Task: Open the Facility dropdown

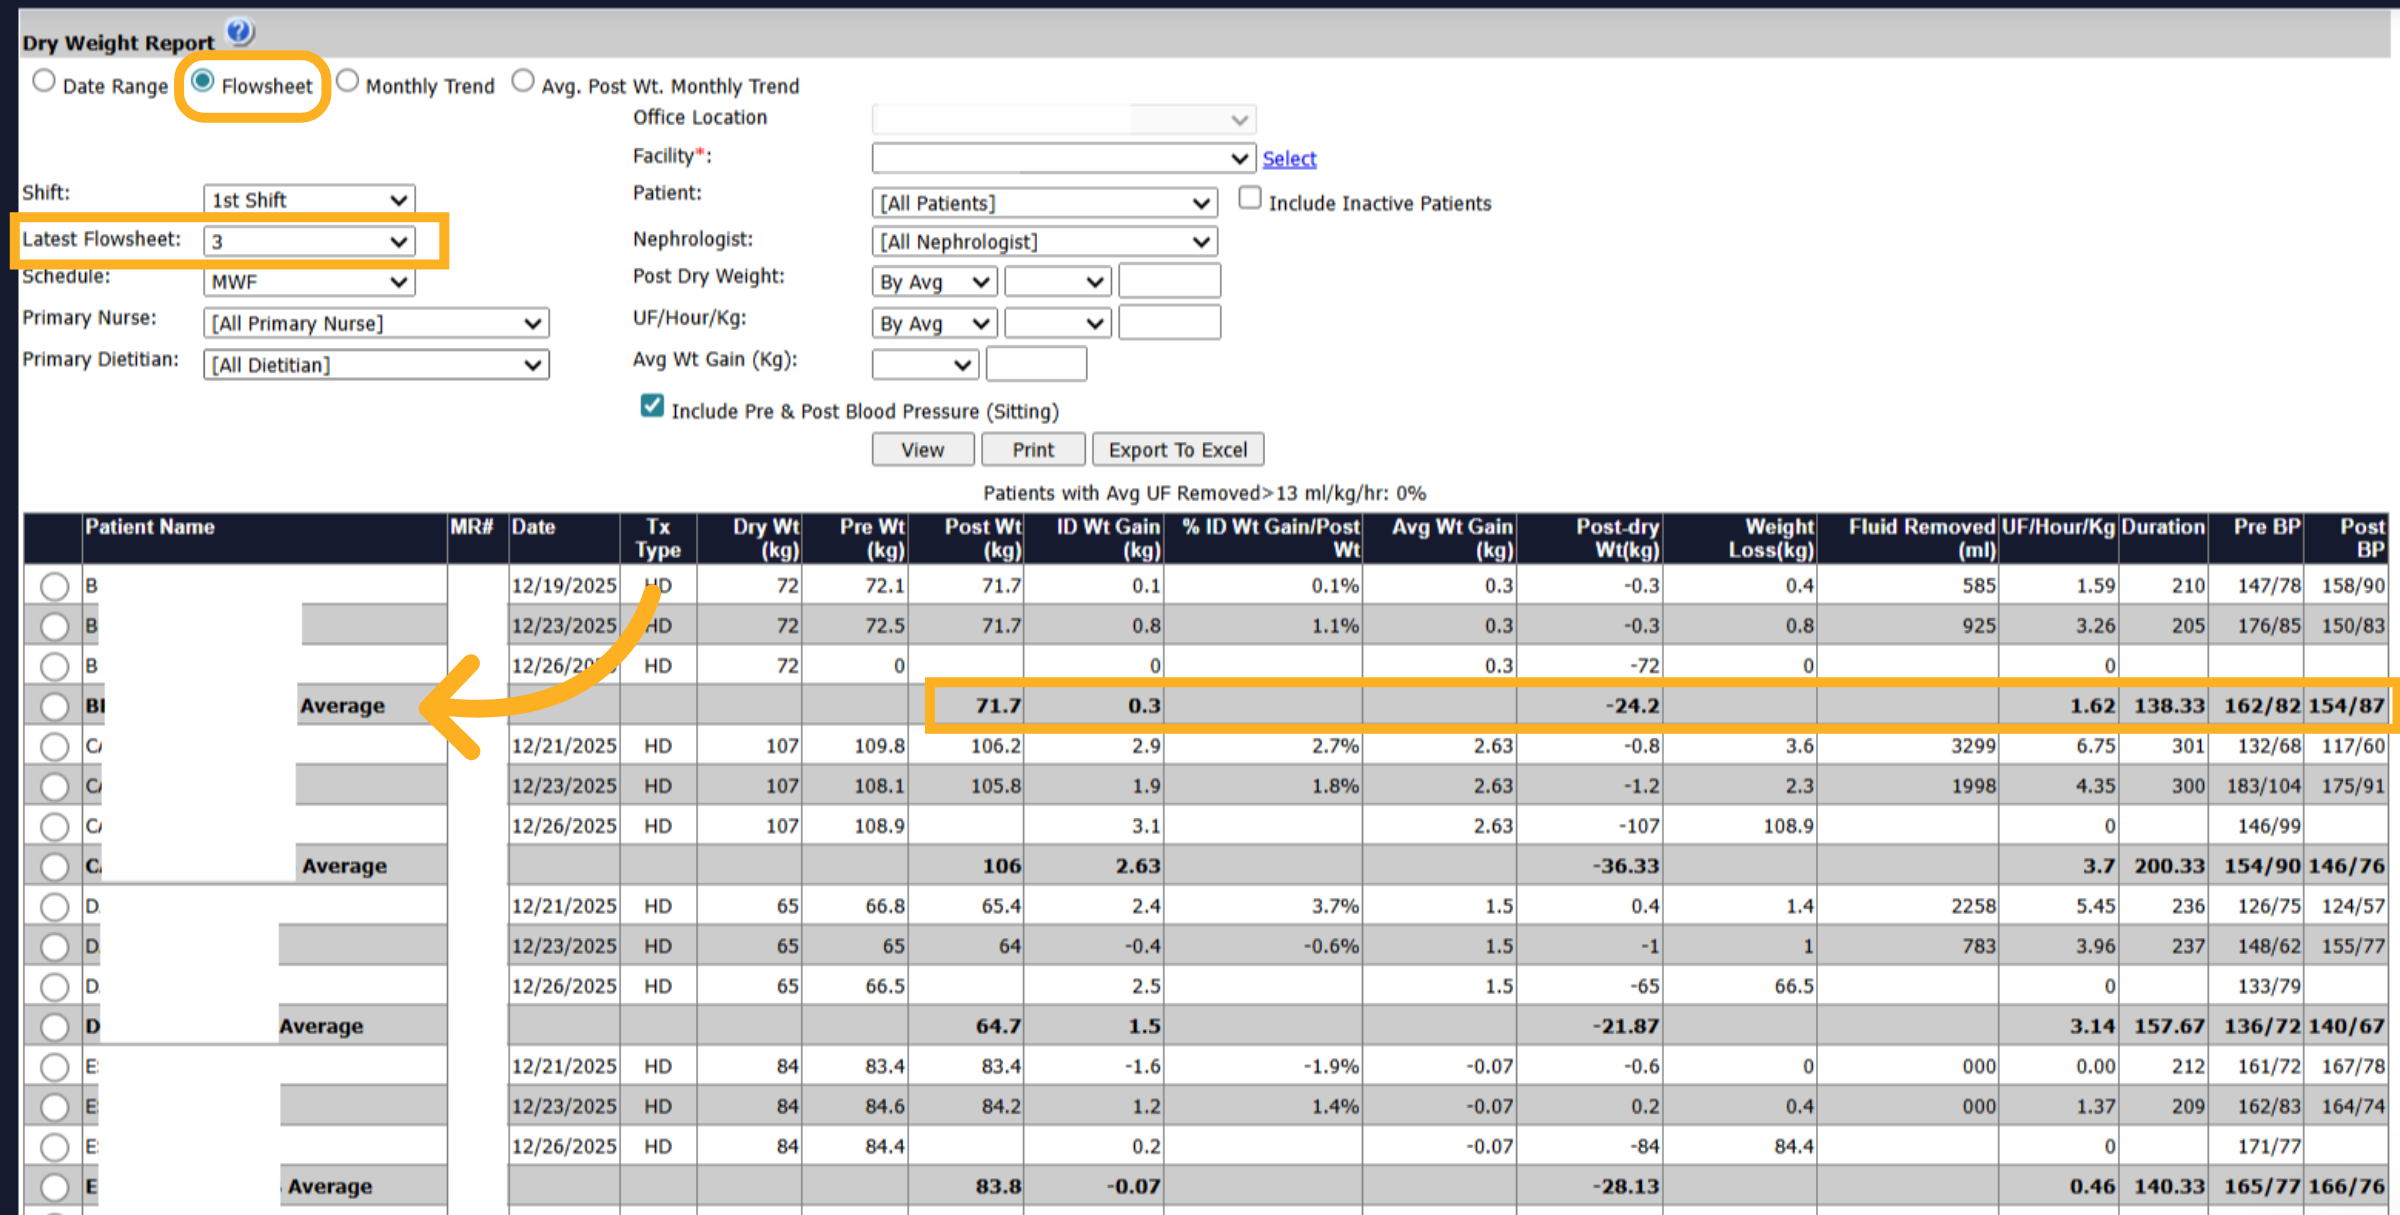Action: click(1064, 158)
